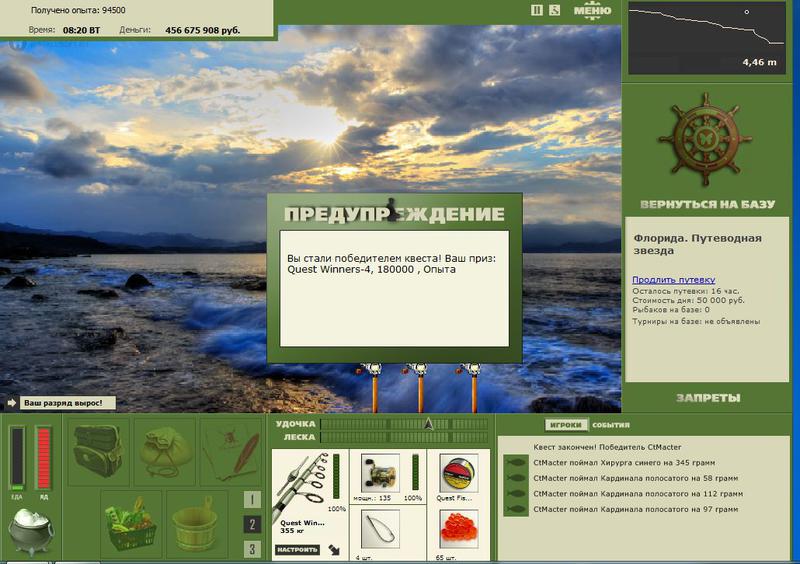Click the reel 100% condition gauge
The image size is (800, 564).
tap(415, 473)
